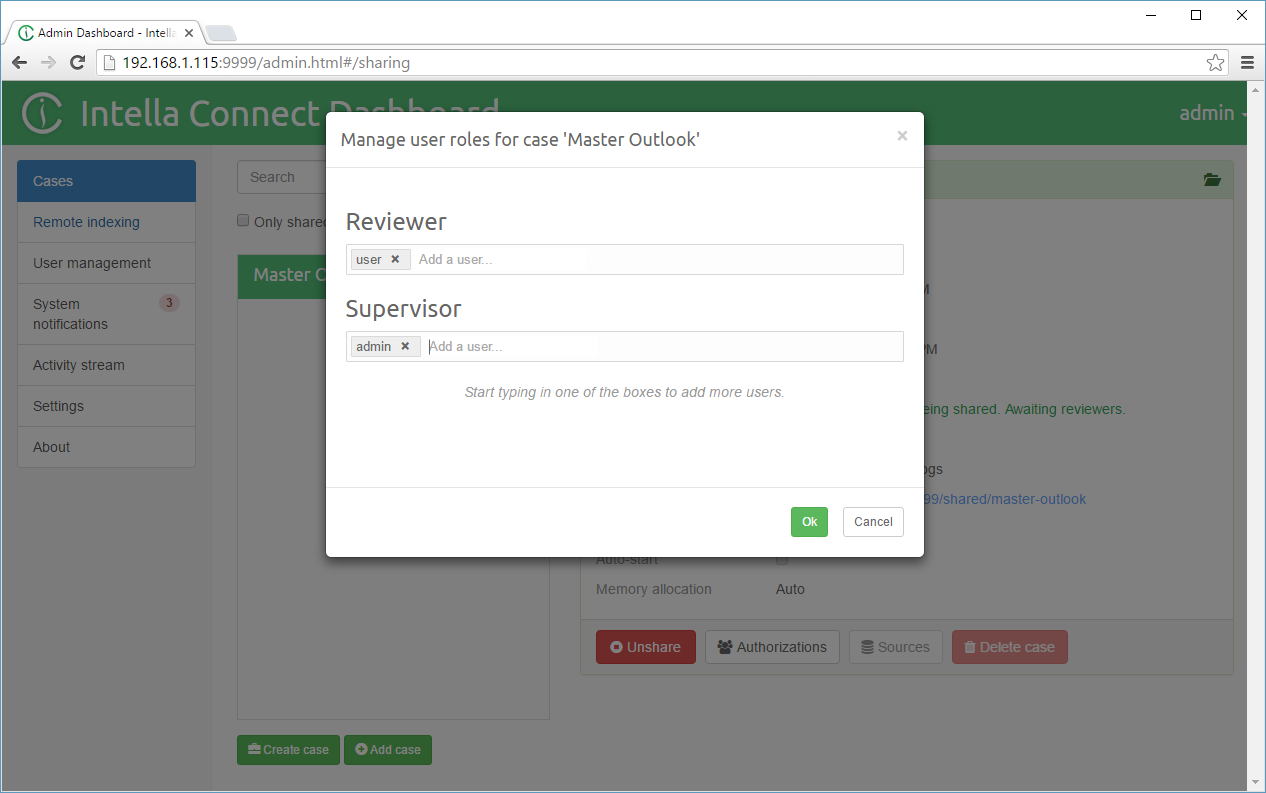
Task: Close the user roles dialog via X
Action: 902,136
